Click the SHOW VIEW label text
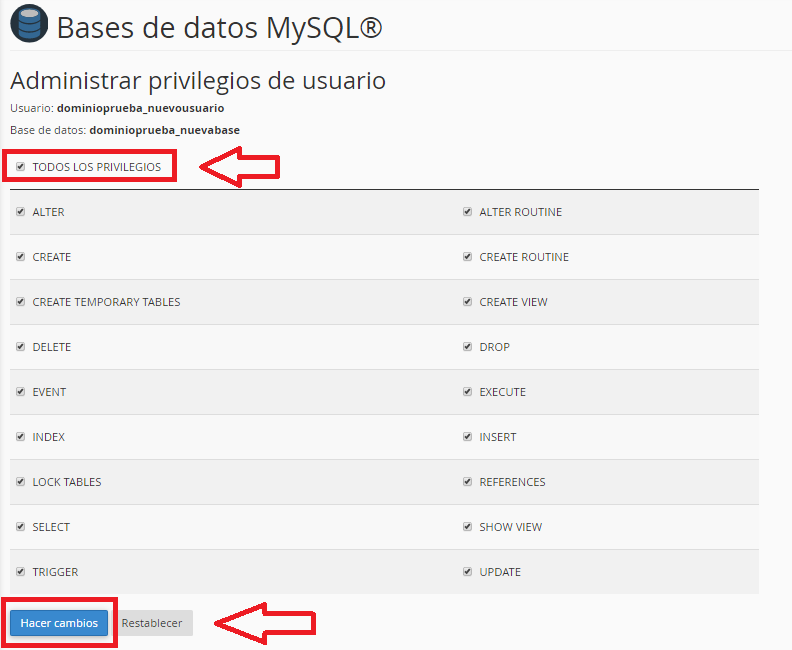The image size is (792, 650). click(510, 527)
